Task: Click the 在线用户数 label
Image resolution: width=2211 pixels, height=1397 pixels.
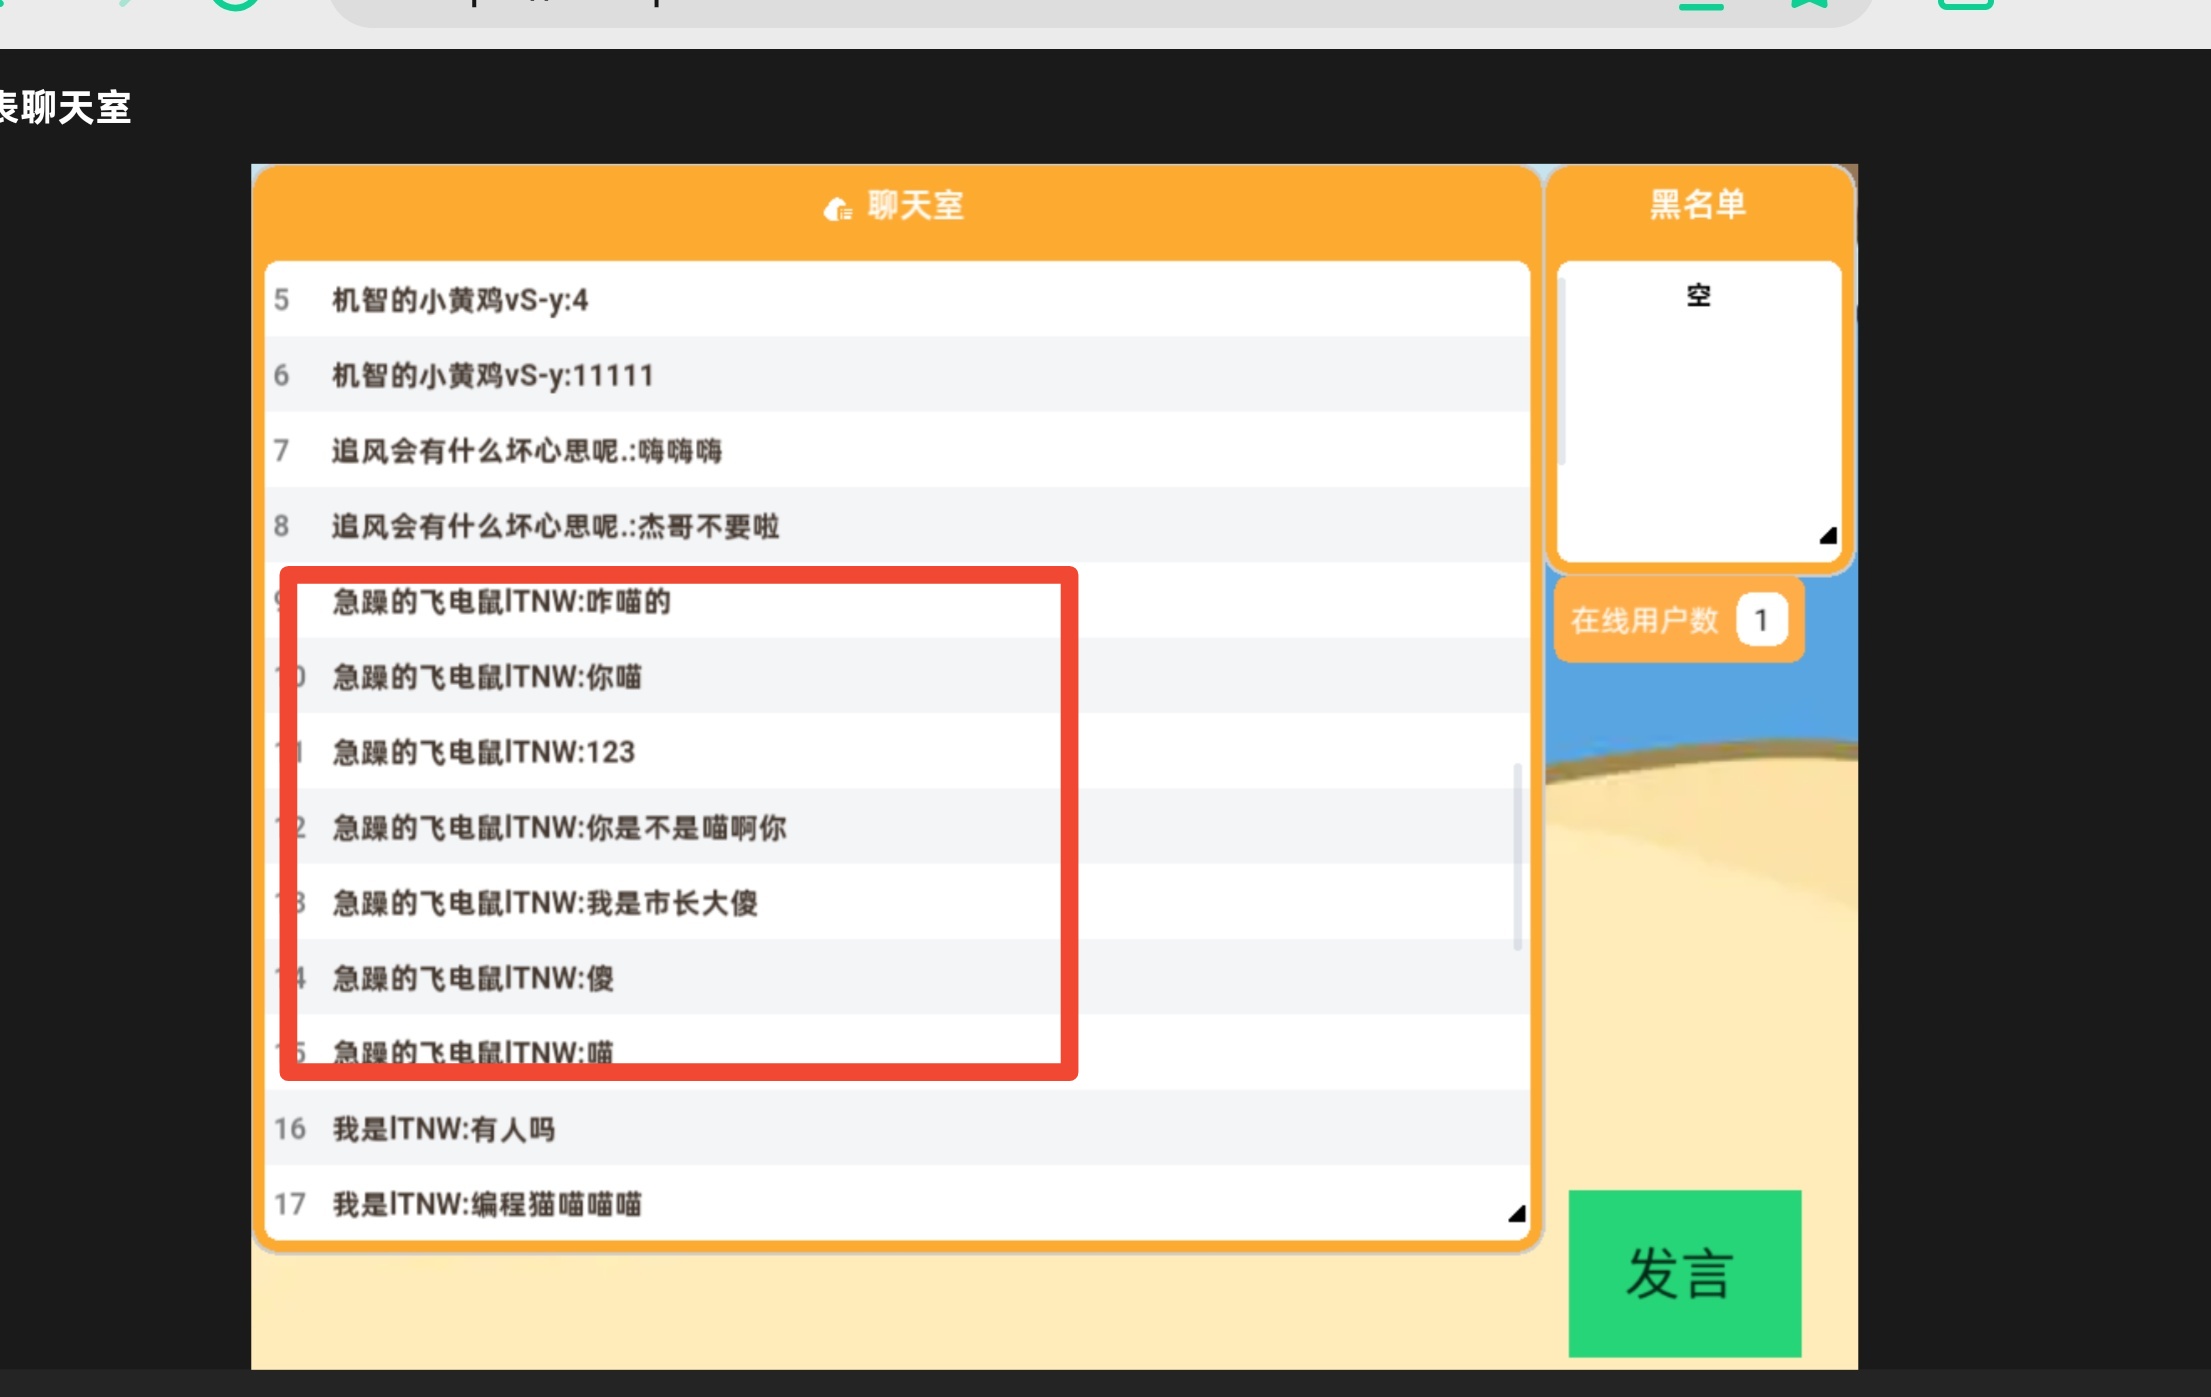Action: 1644,620
